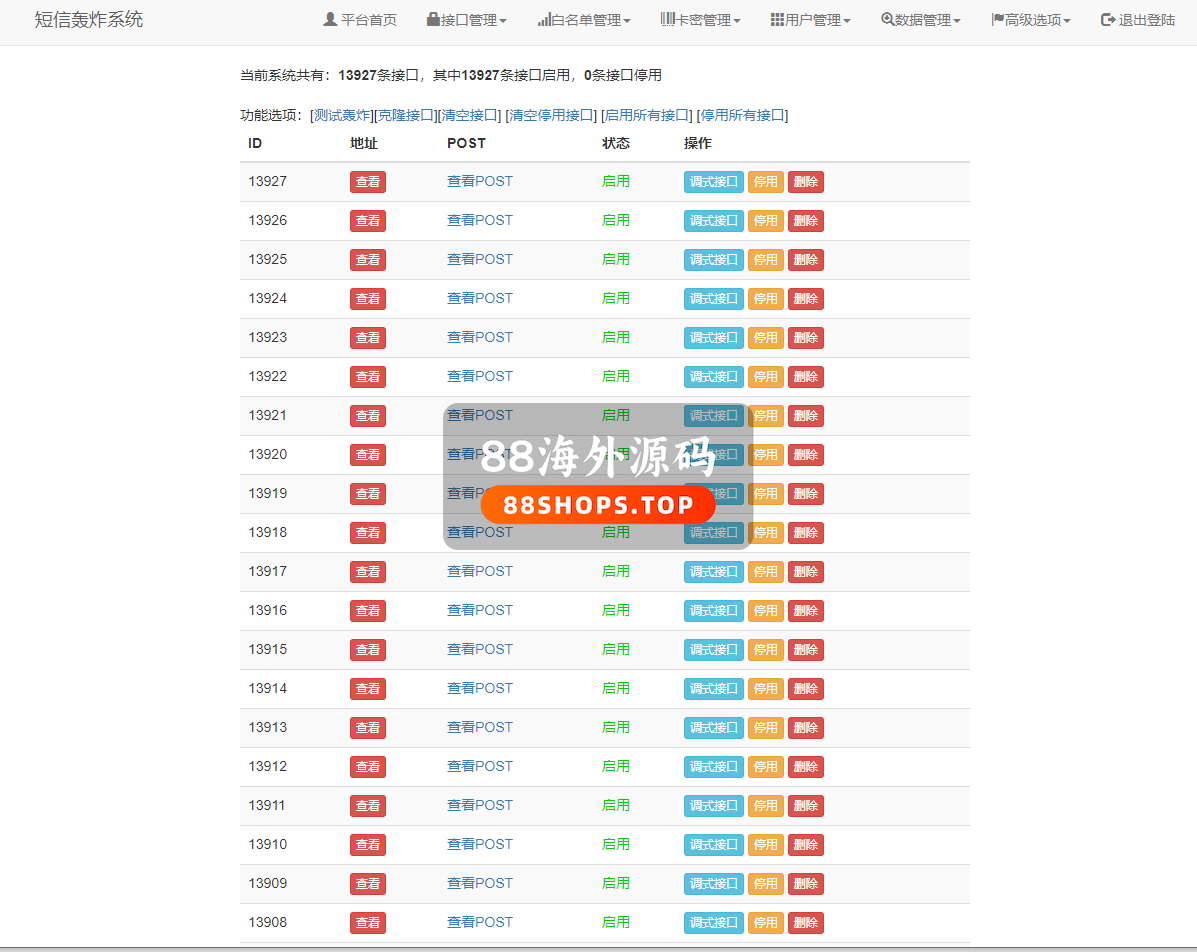Click the barcode icon for 卡密管理

point(667,20)
